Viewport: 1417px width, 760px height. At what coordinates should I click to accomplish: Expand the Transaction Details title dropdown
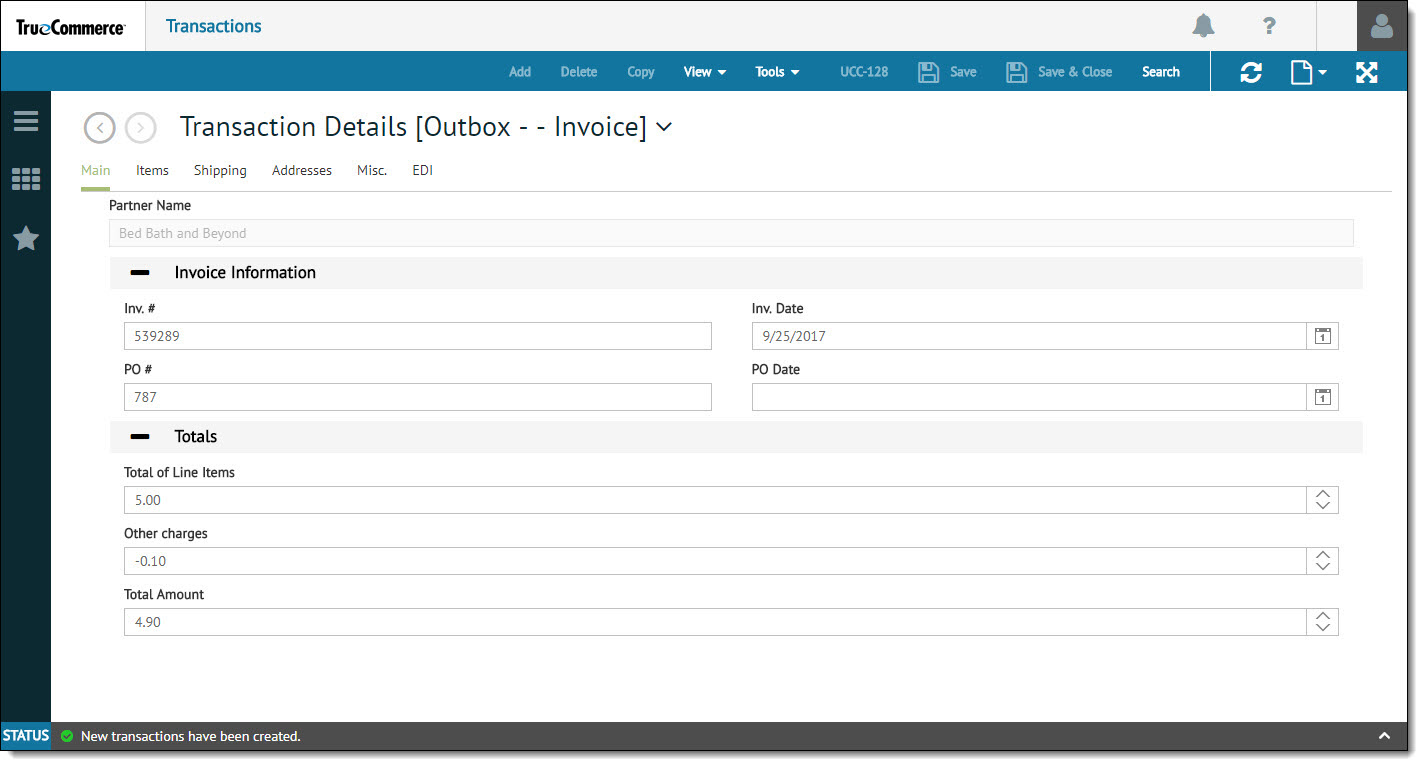663,127
